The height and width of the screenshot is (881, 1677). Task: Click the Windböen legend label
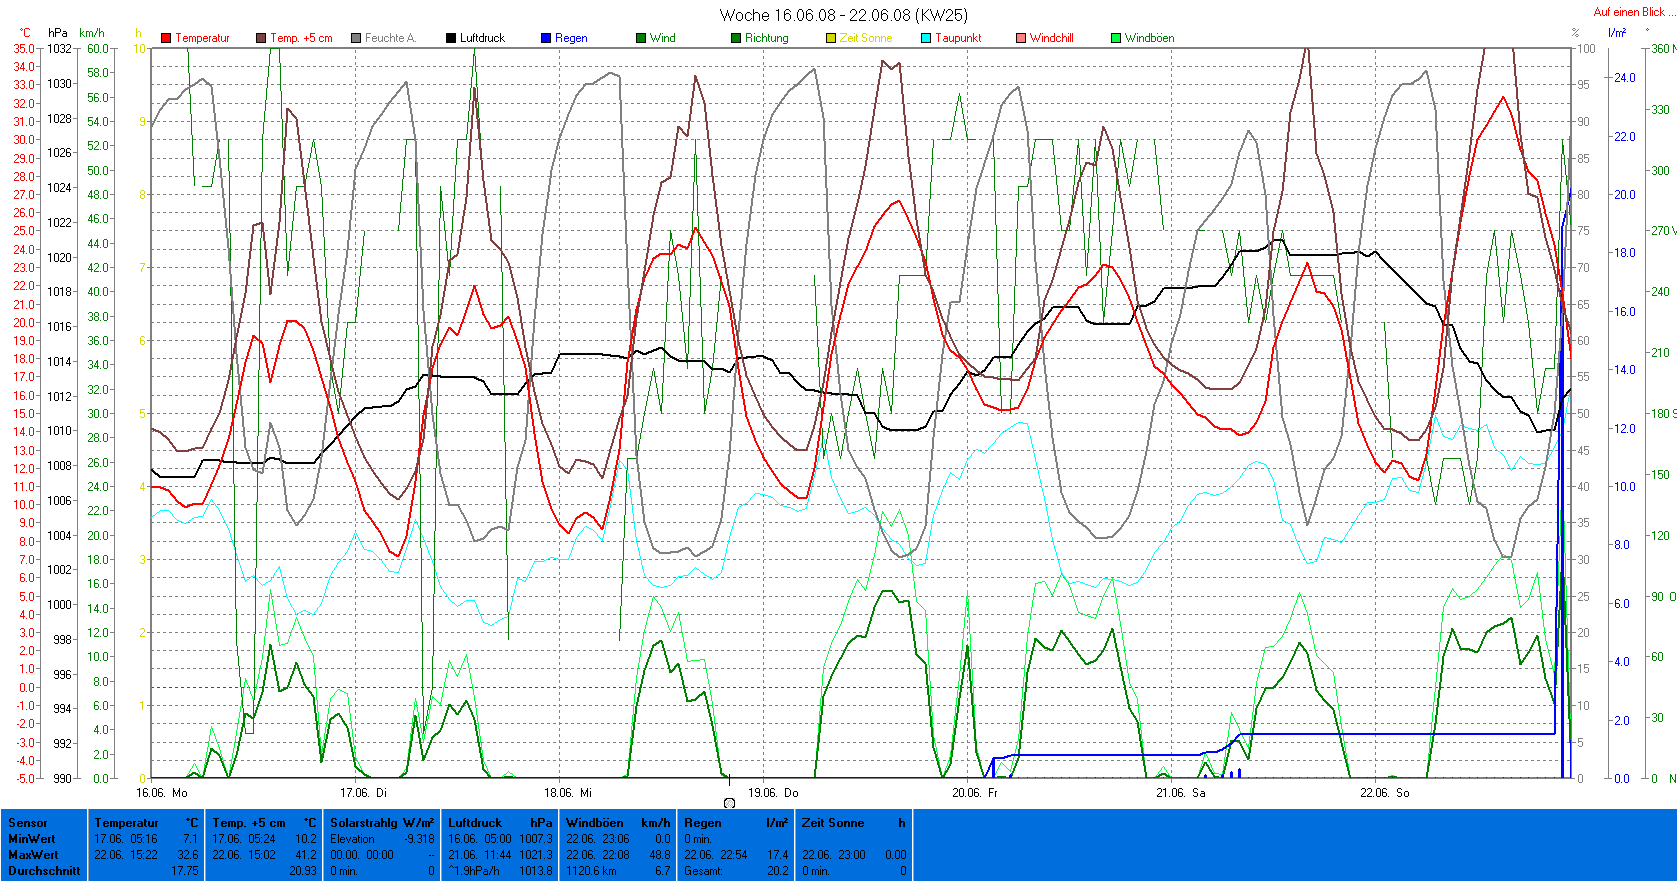coord(1149,38)
